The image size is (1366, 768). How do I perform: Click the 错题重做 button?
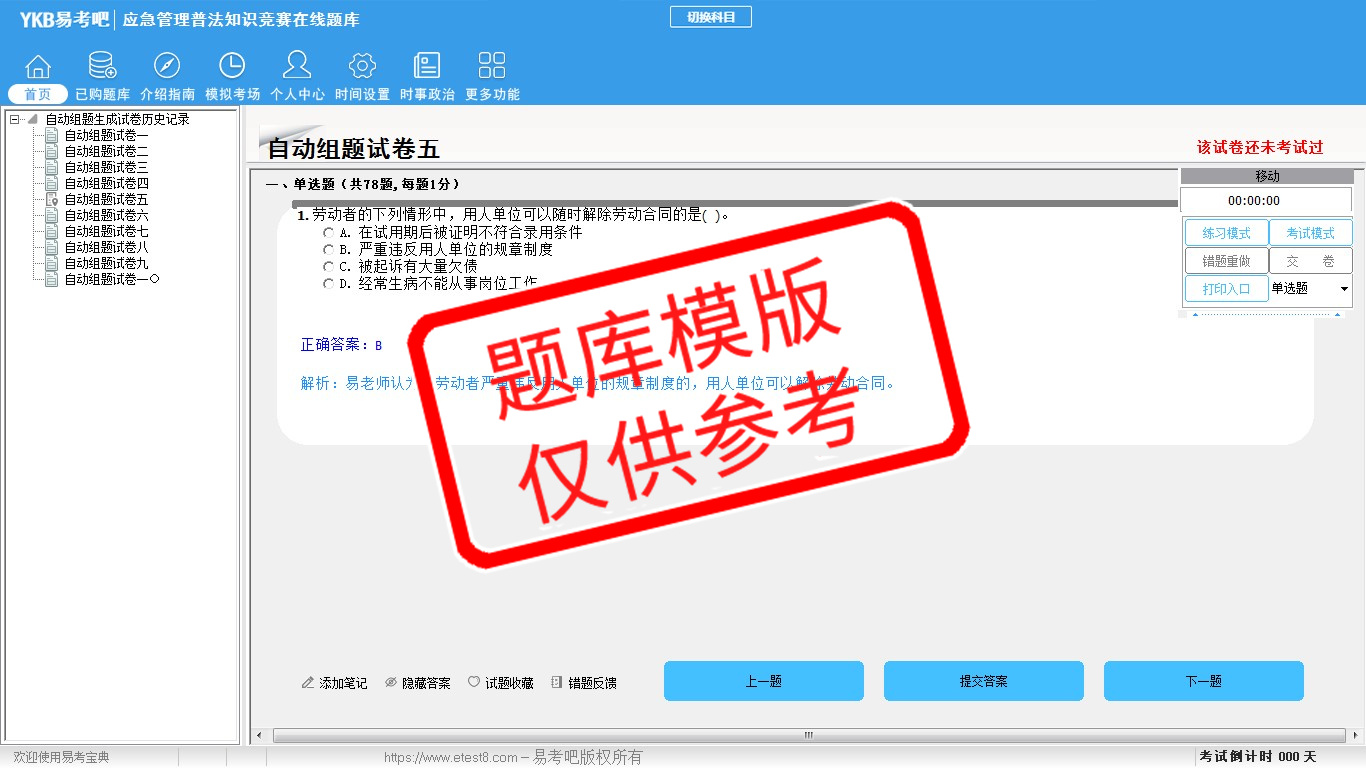point(1226,261)
